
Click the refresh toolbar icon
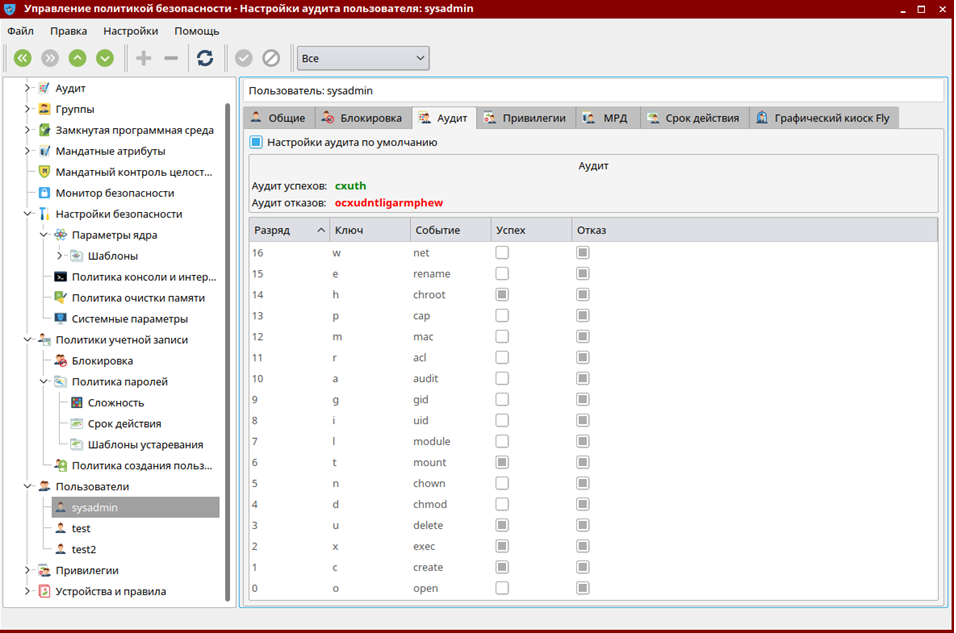tap(205, 58)
